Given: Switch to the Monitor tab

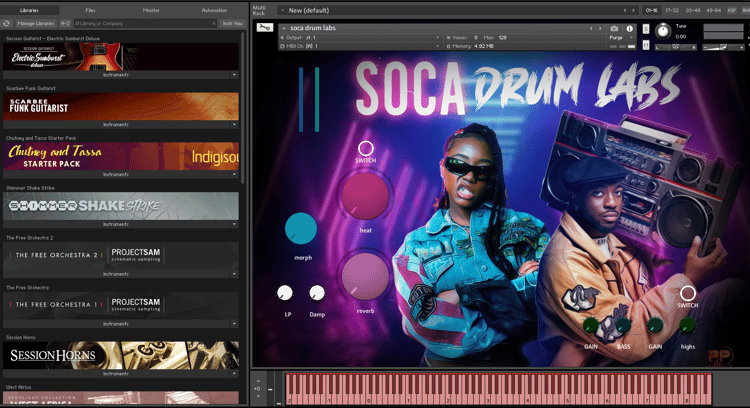Looking at the screenshot, I should 151,10.
